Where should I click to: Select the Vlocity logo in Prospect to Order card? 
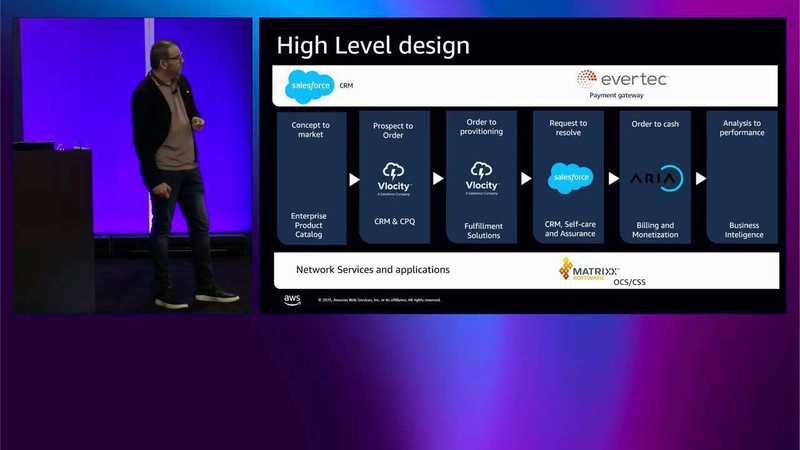point(394,177)
